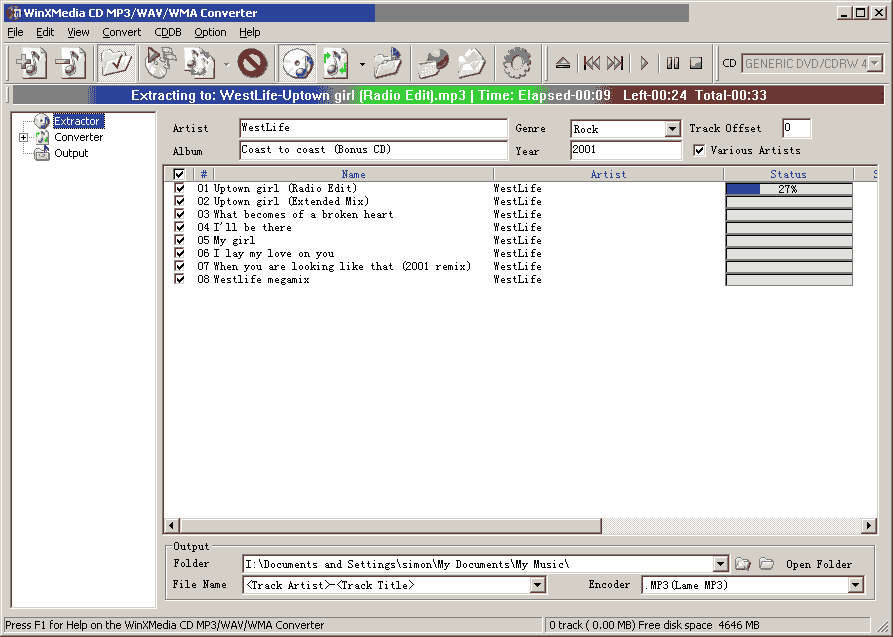
Task: Open the CD drive dropdown GENERIC DVD/CDRW
Action: [875, 64]
